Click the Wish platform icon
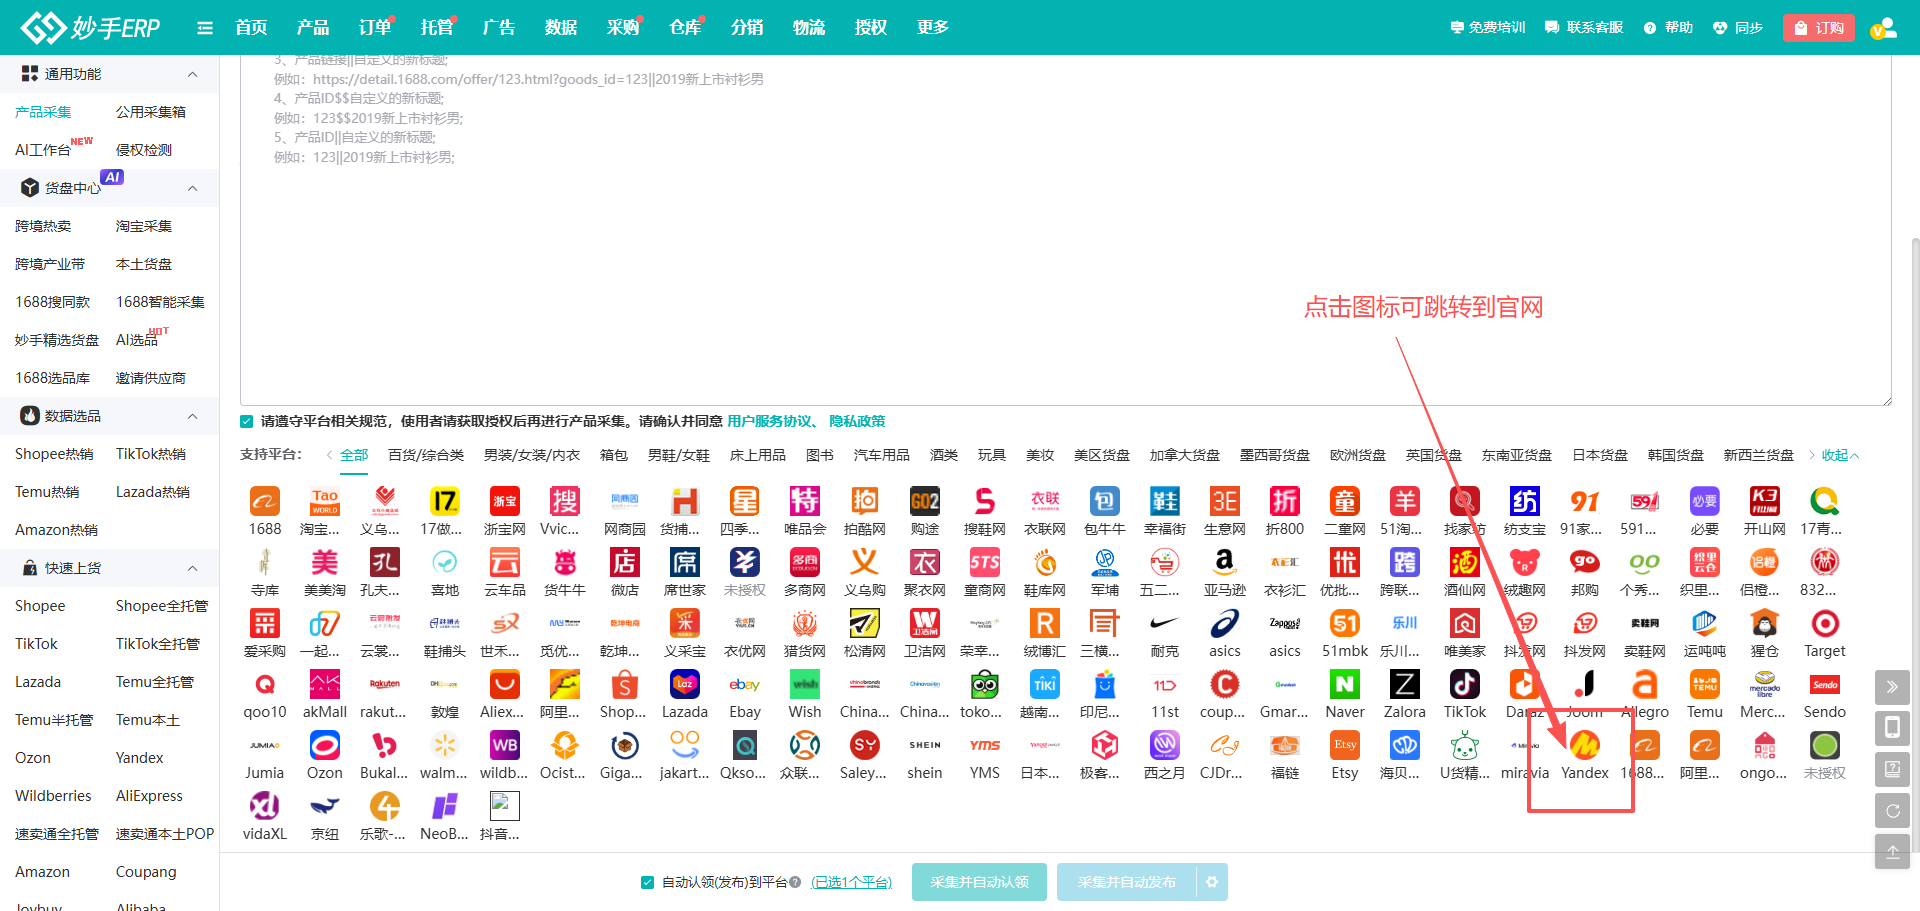This screenshot has height=911, width=1920. (805, 684)
